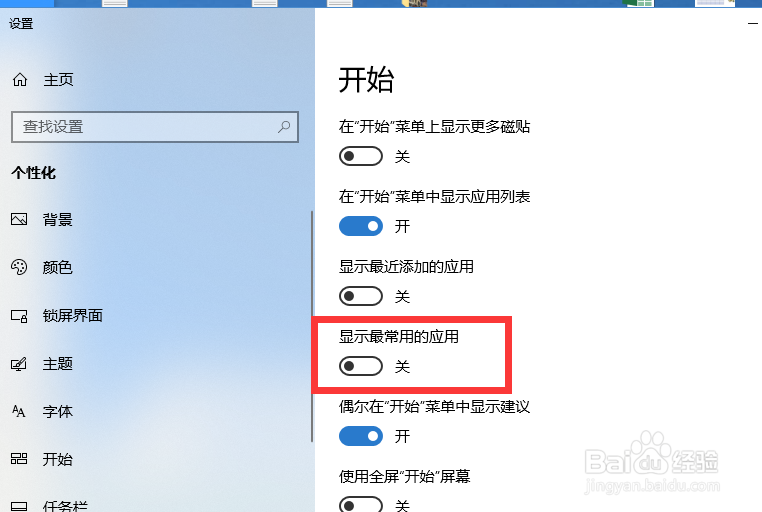This screenshot has width=762, height=512.
Task: Click the sidebar vertical scrollbar
Action: (312, 326)
